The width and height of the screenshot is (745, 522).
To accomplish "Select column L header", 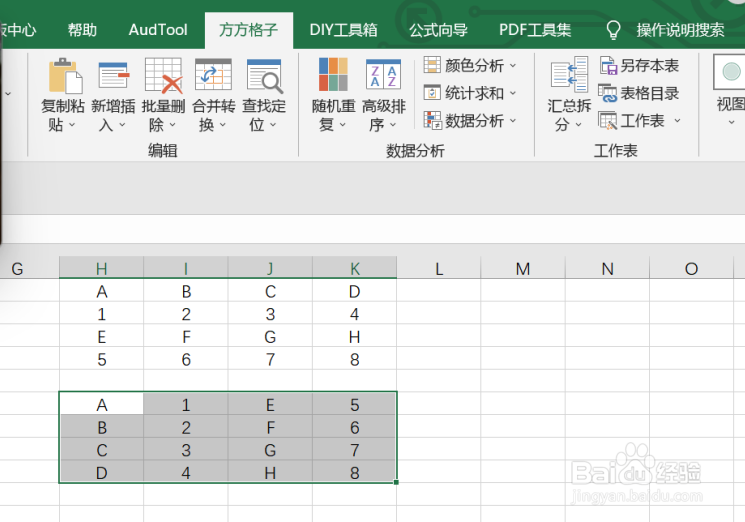I will [439, 268].
